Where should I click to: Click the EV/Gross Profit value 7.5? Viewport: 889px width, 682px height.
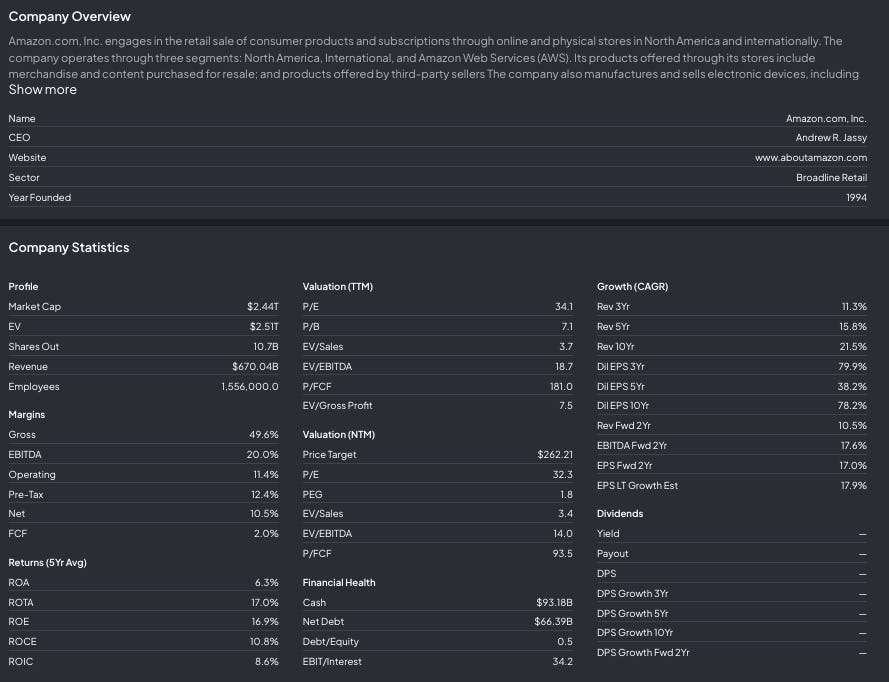coord(566,406)
